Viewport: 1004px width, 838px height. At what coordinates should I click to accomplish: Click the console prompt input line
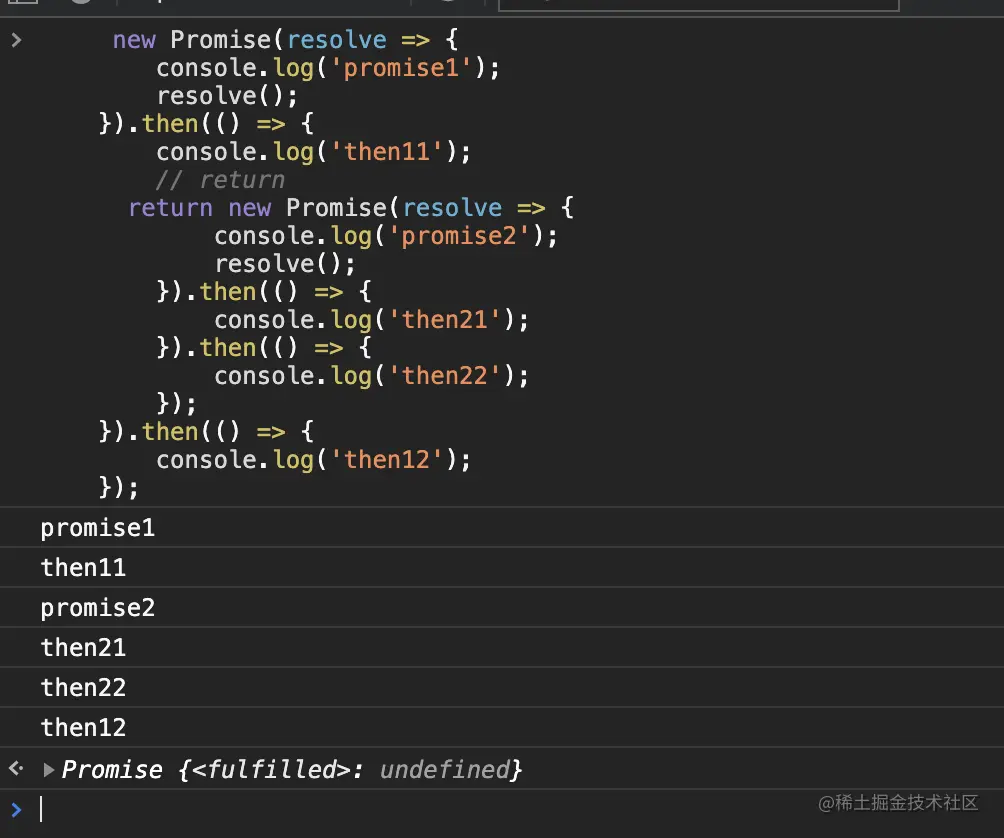tap(502, 810)
